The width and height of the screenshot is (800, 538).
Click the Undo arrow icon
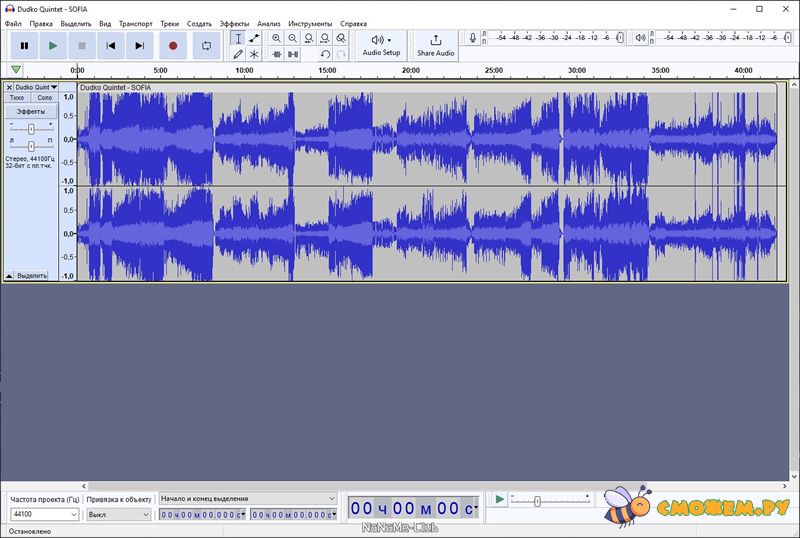pyautogui.click(x=325, y=54)
